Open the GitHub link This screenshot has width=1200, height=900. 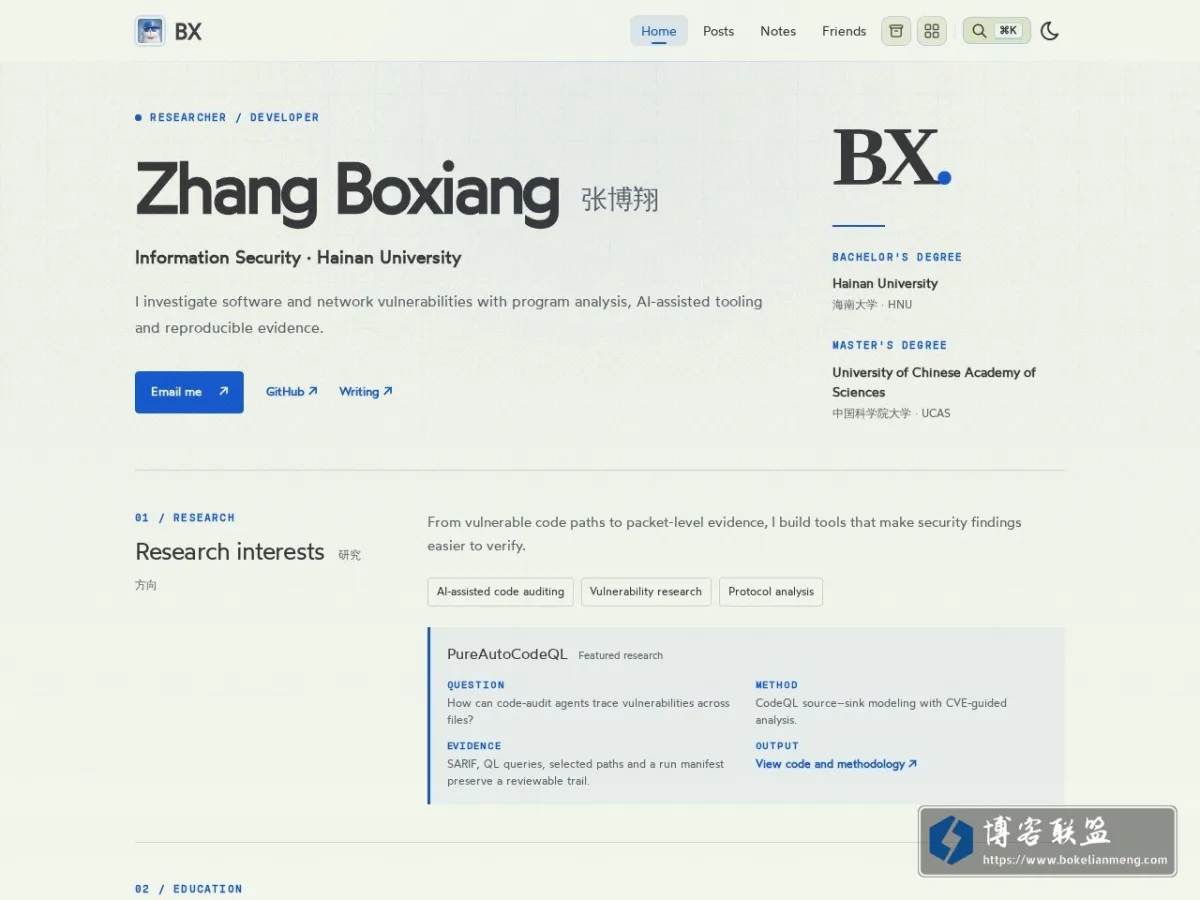292,392
